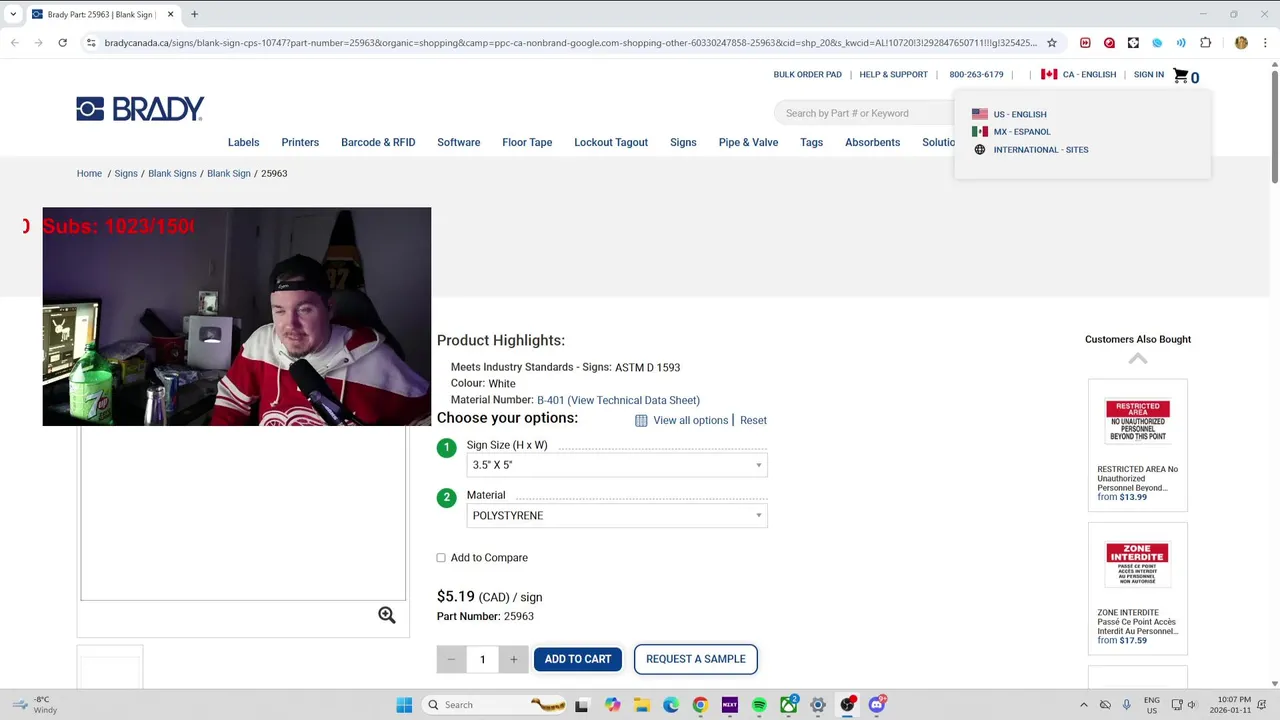1280x720 pixels.
Task: Open Windows Start menu
Action: click(x=404, y=705)
